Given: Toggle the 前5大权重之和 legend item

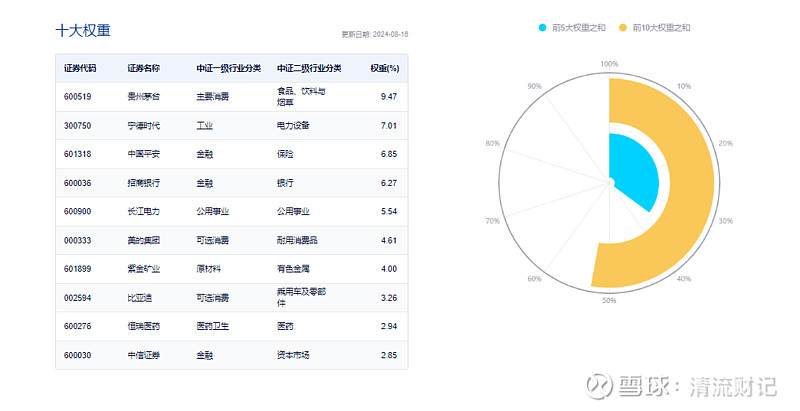Looking at the screenshot, I should (x=572, y=28).
